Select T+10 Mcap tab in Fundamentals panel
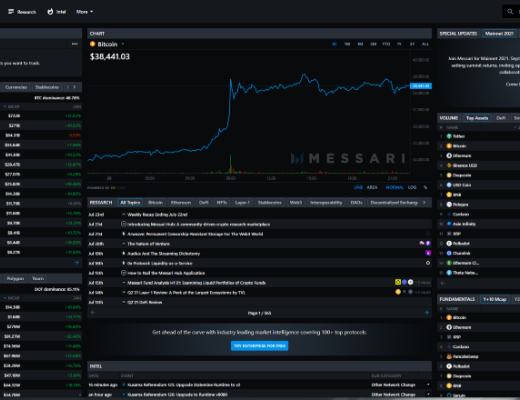 [x=495, y=299]
